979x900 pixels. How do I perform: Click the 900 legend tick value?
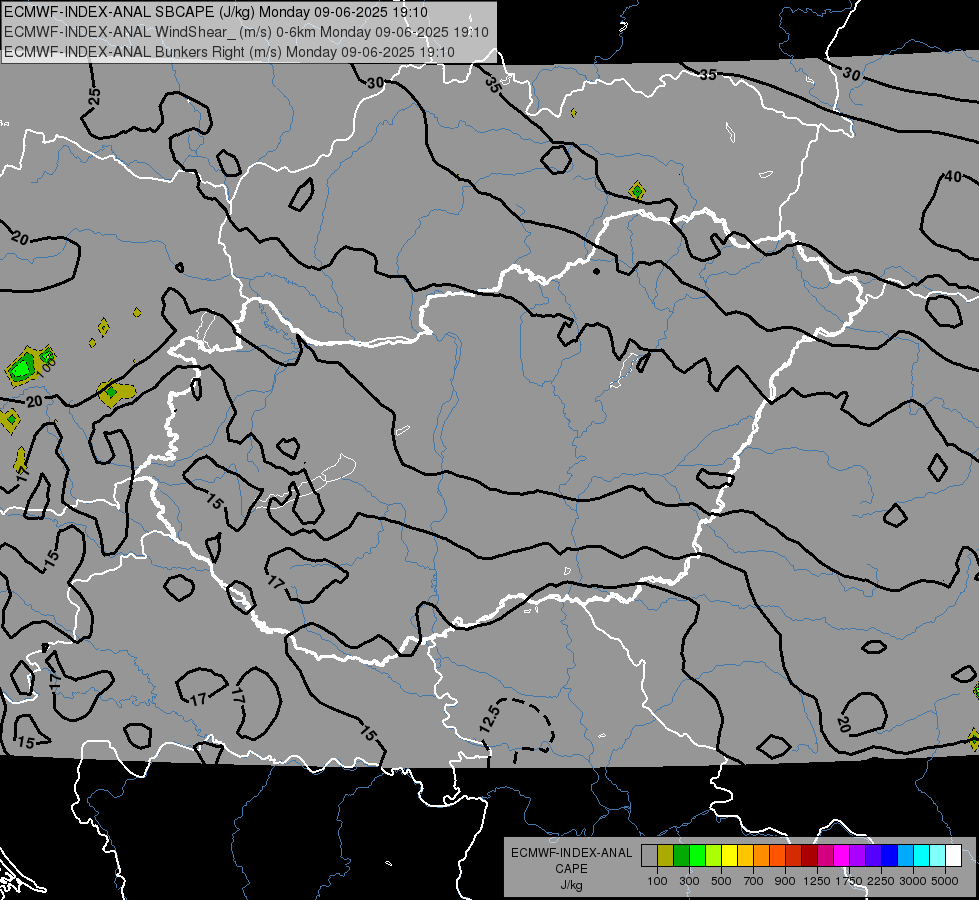(x=785, y=881)
